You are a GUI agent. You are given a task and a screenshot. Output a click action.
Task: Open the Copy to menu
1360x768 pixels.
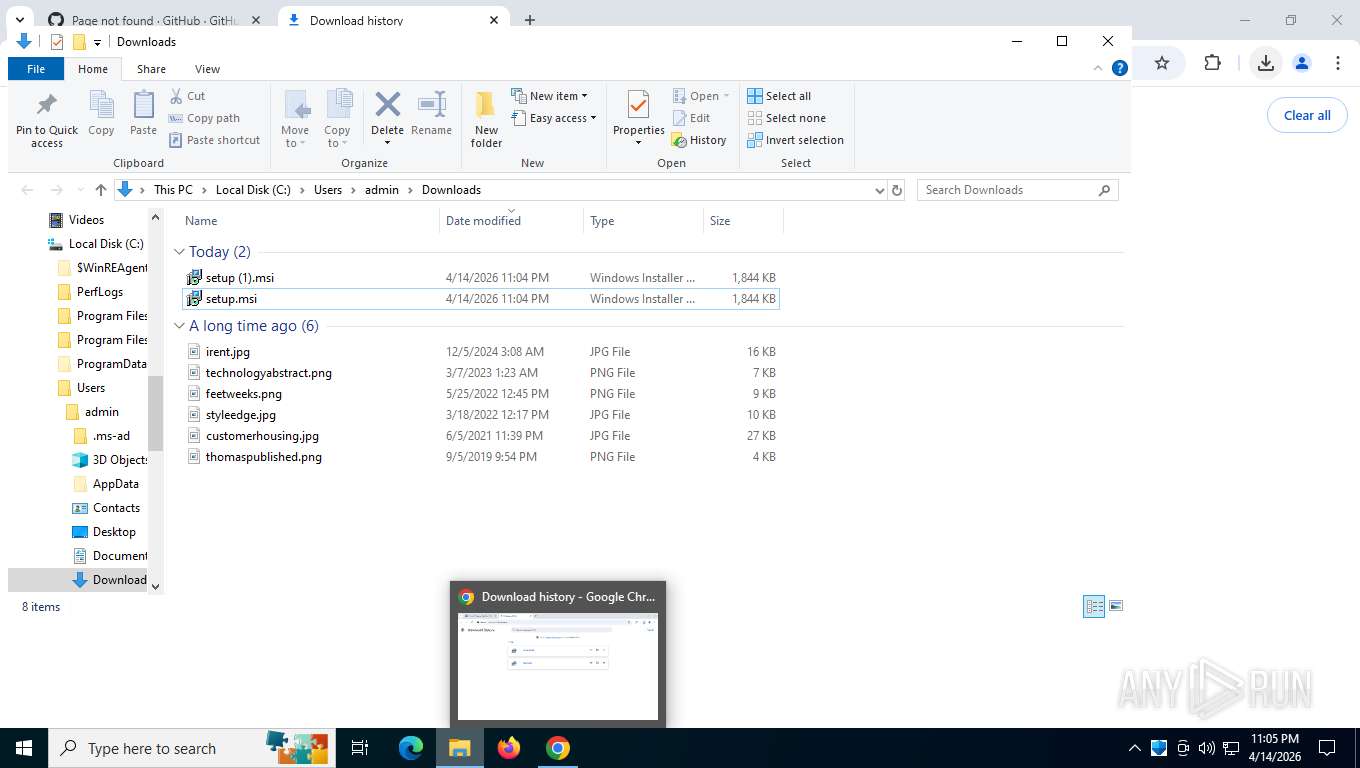pos(337,119)
